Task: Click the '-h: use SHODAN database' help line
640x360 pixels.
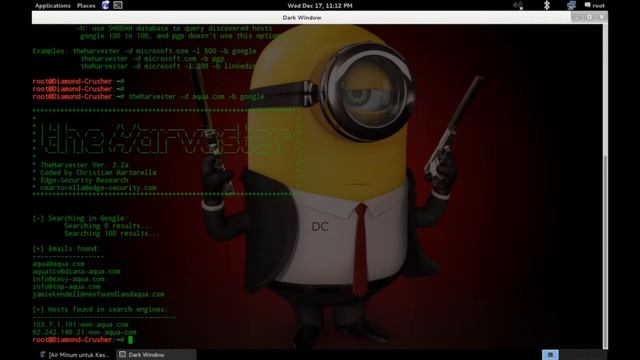Action: (x=174, y=28)
